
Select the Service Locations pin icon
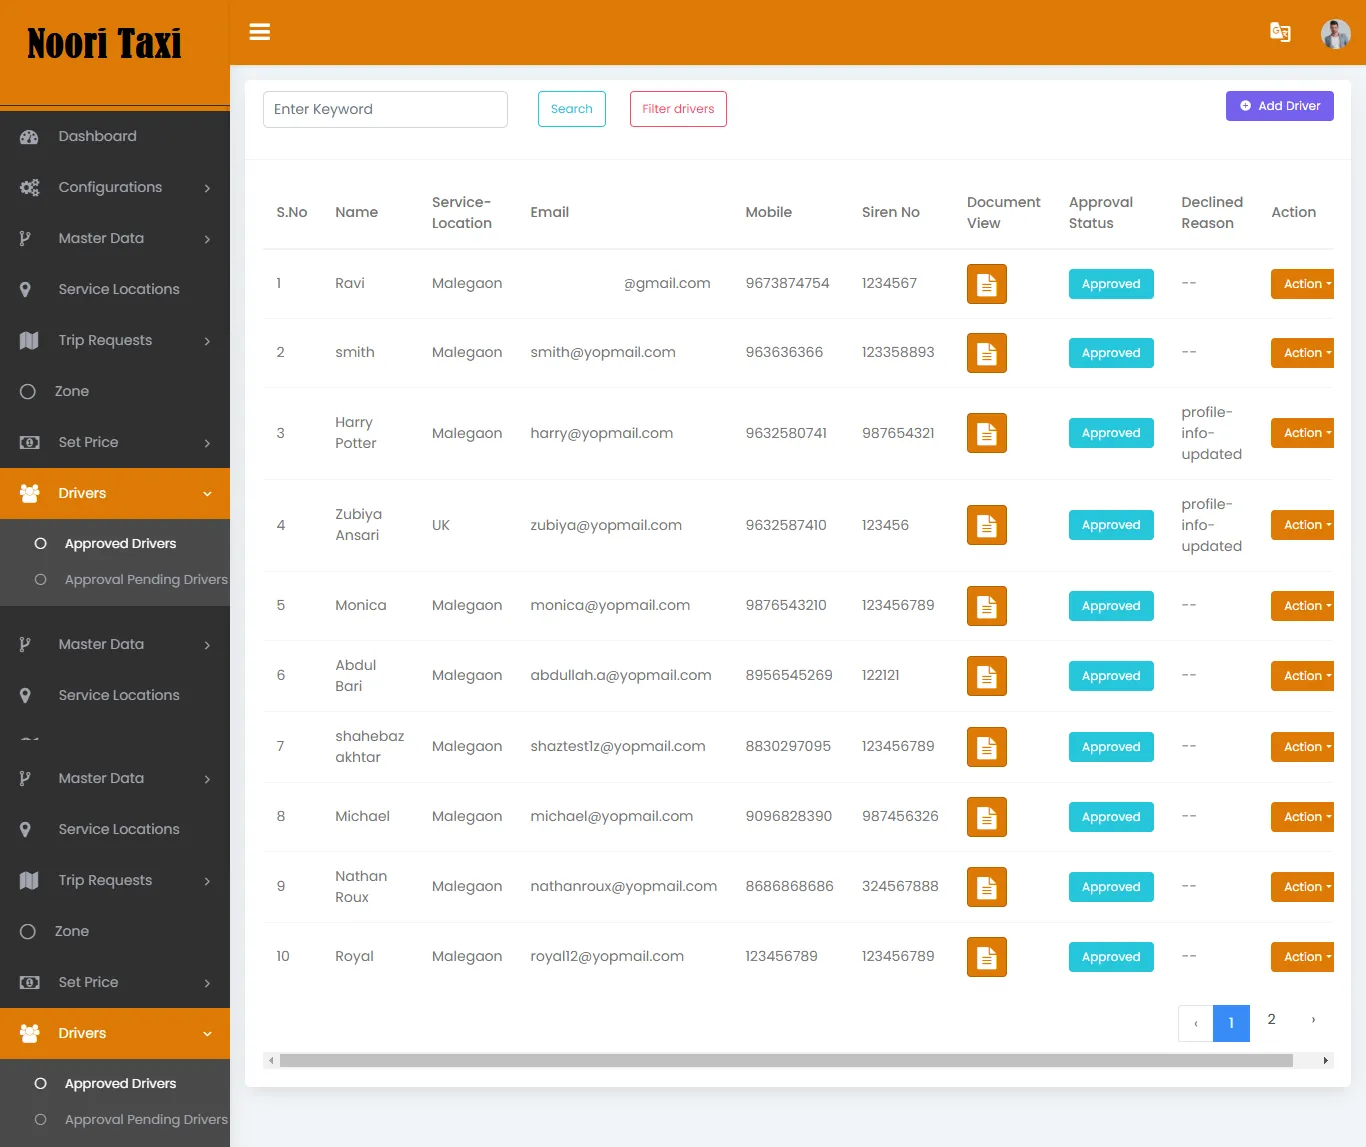click(28, 289)
